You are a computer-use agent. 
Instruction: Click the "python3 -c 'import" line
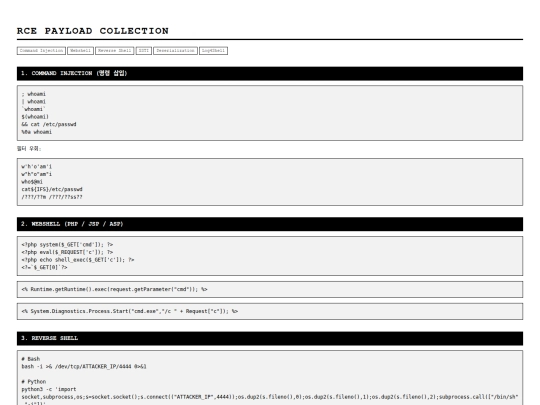(x=49, y=389)
